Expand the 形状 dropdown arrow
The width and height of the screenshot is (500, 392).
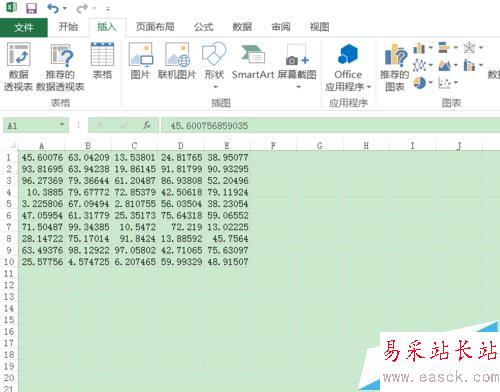(x=216, y=87)
